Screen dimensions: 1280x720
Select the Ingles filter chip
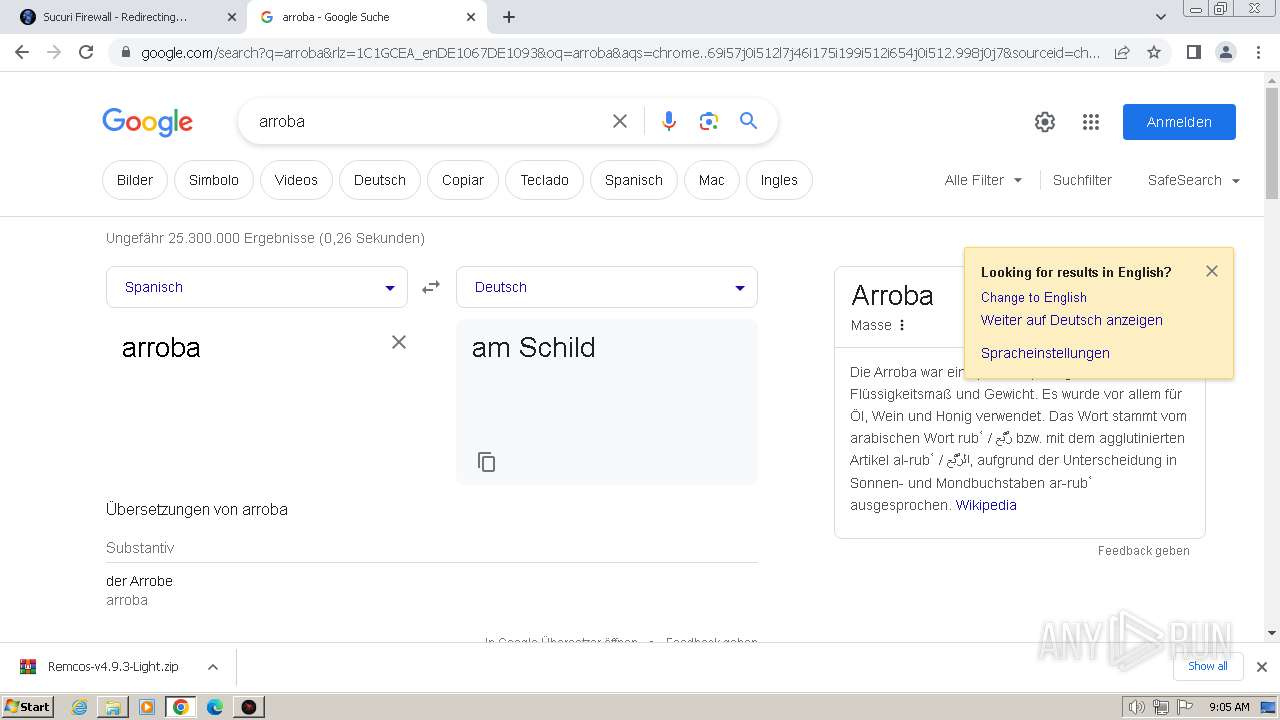pyautogui.click(x=779, y=180)
